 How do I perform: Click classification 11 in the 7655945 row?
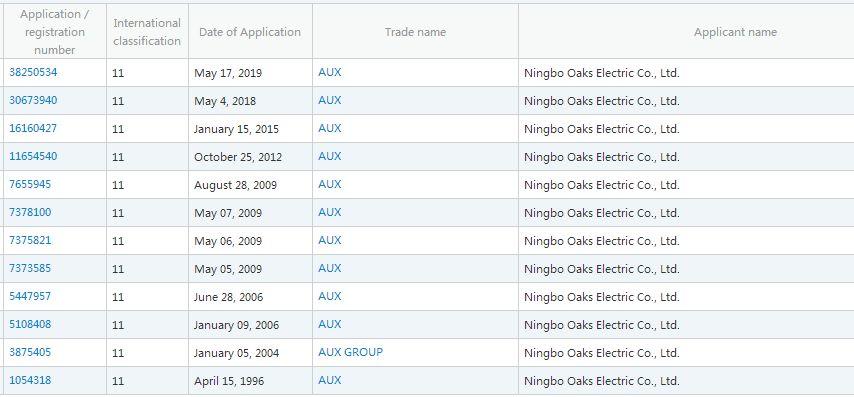(118, 185)
